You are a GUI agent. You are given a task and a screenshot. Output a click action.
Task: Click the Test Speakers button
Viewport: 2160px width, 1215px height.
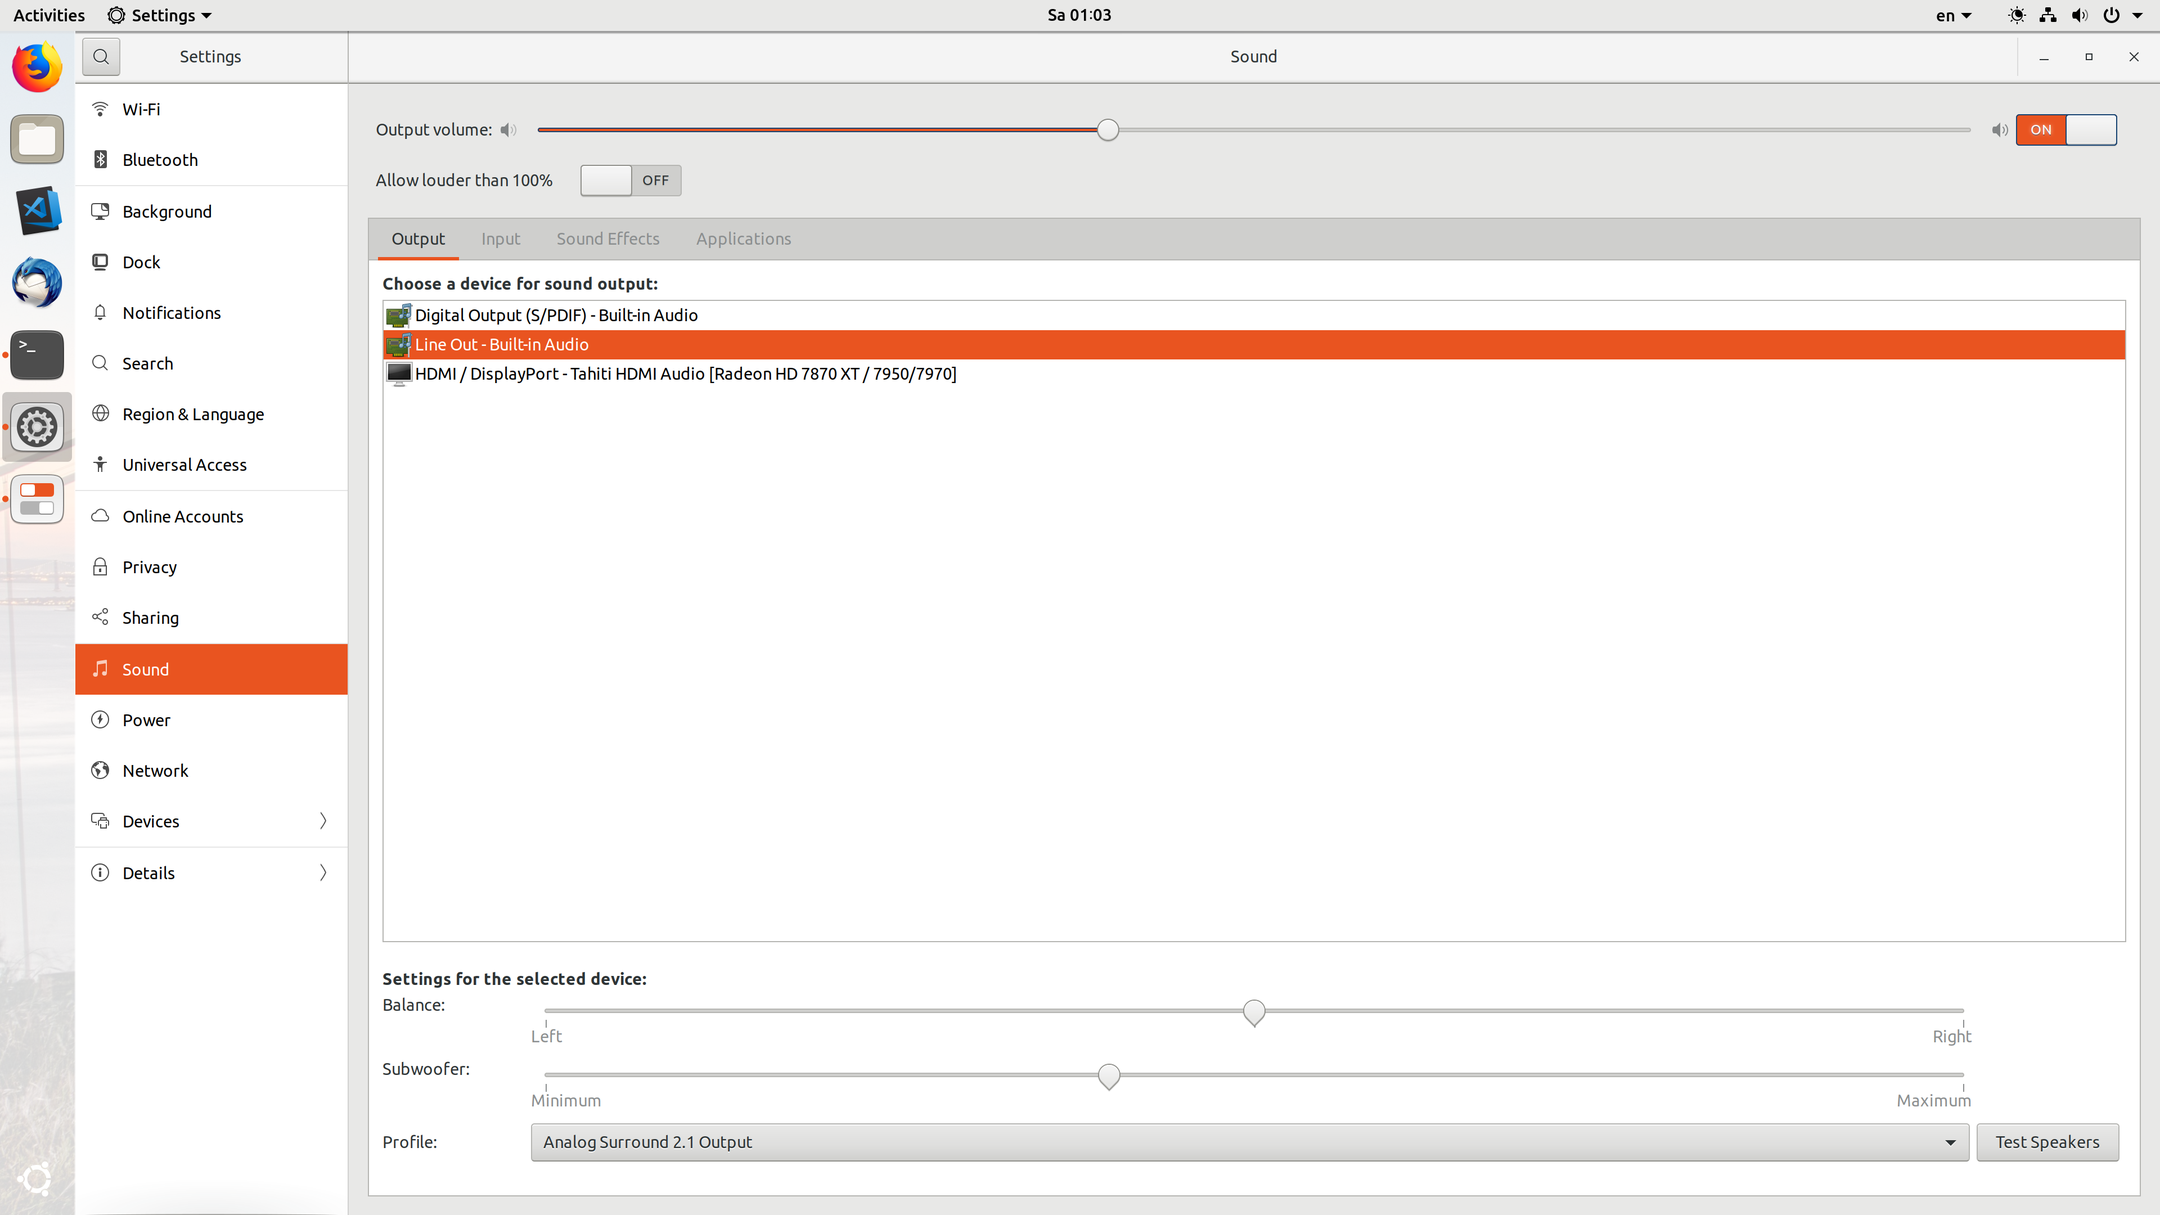tap(2046, 1142)
